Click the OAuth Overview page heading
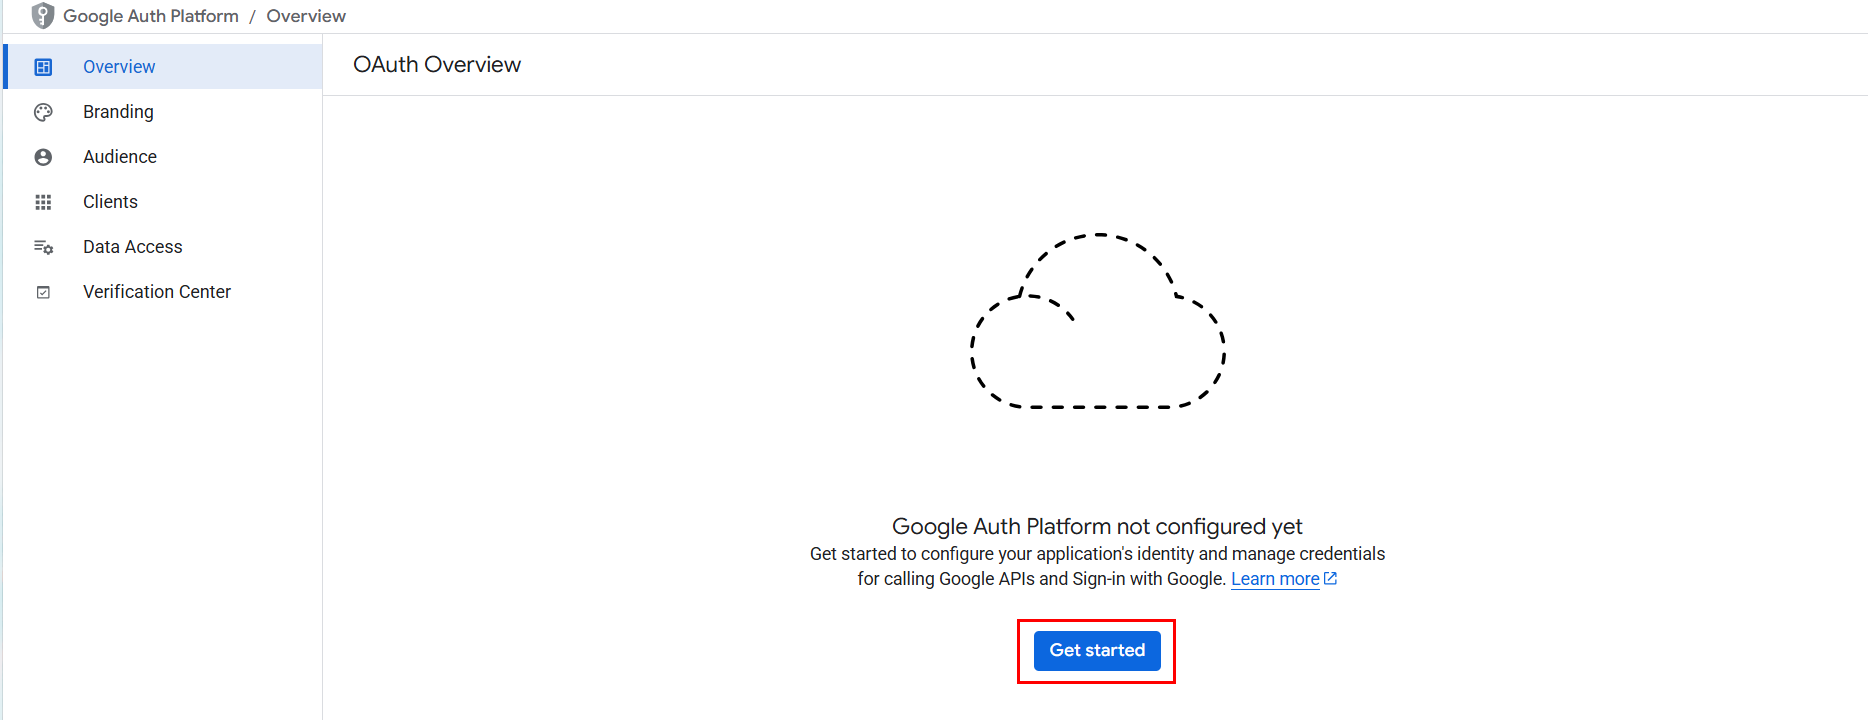This screenshot has height=720, width=1868. pos(437,64)
